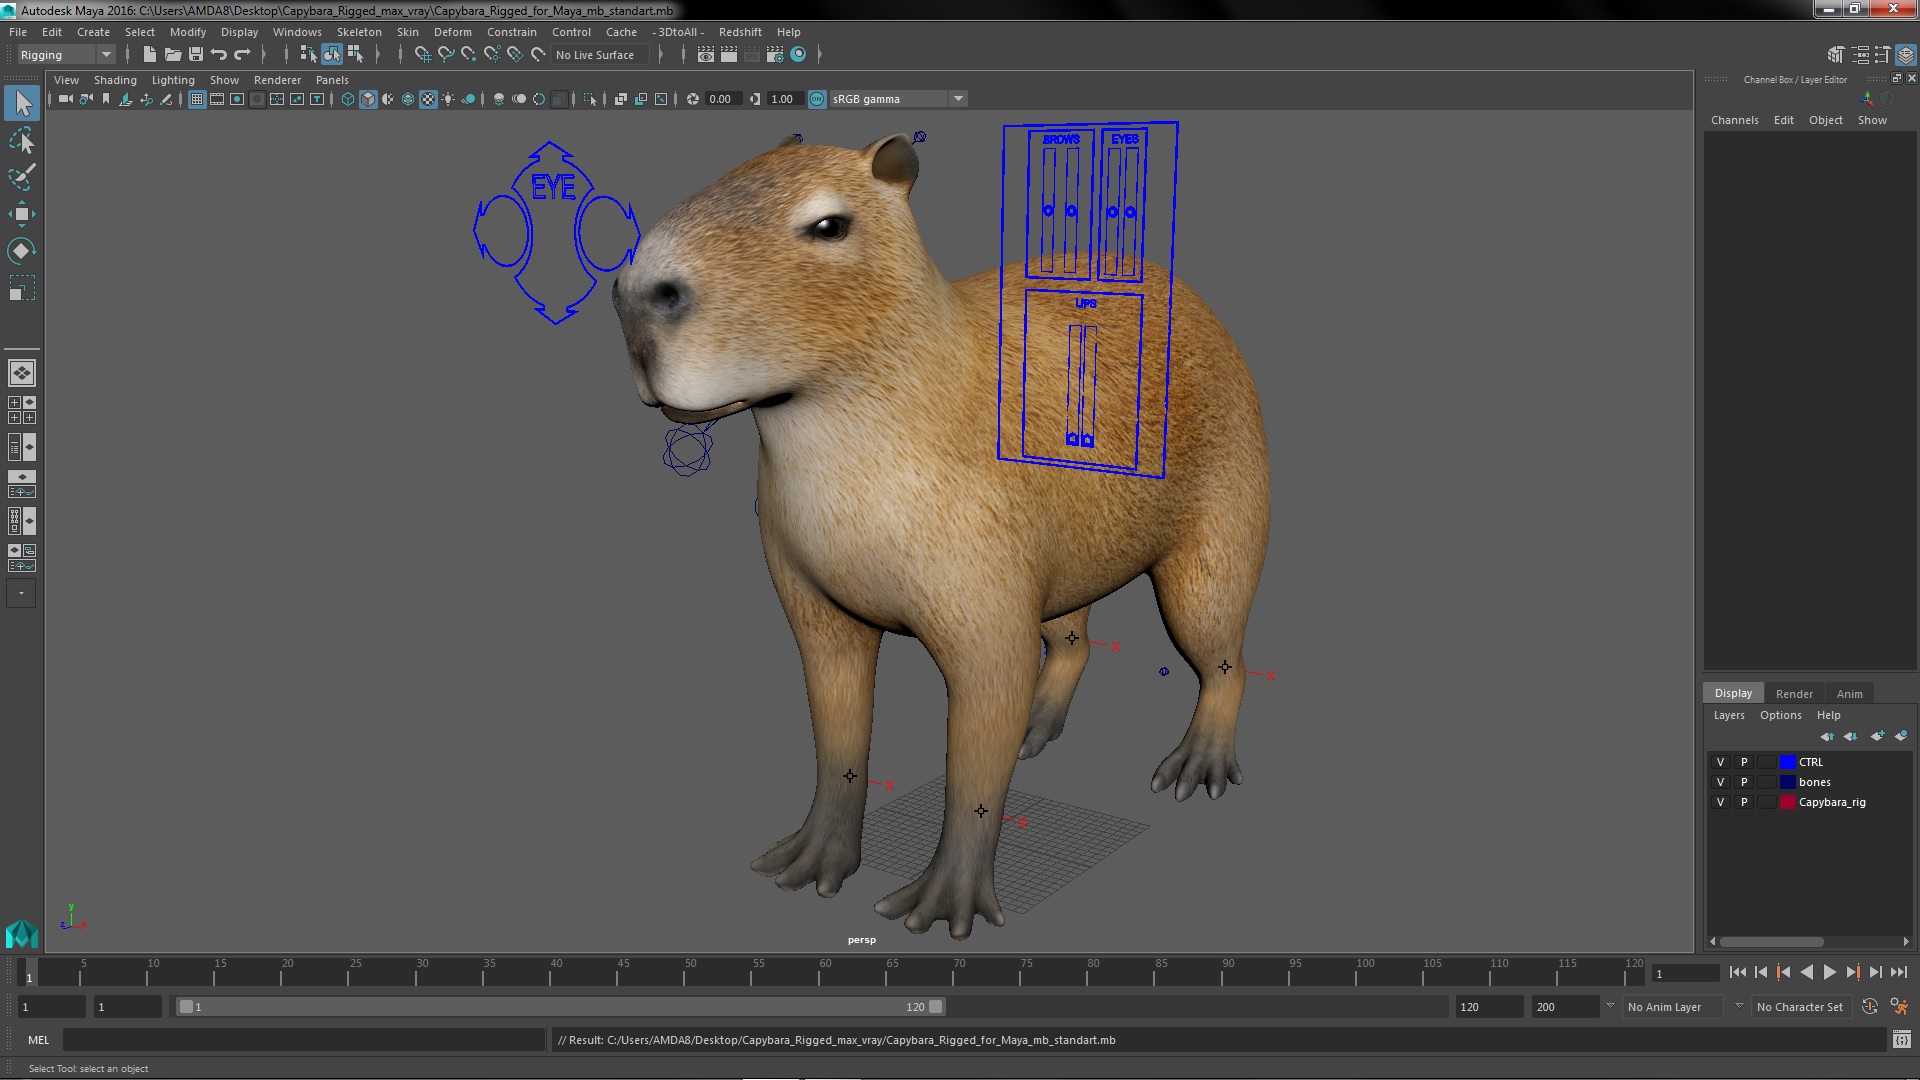Choose the Paint Selection tool
The width and height of the screenshot is (1920, 1080).
pos(22,177)
